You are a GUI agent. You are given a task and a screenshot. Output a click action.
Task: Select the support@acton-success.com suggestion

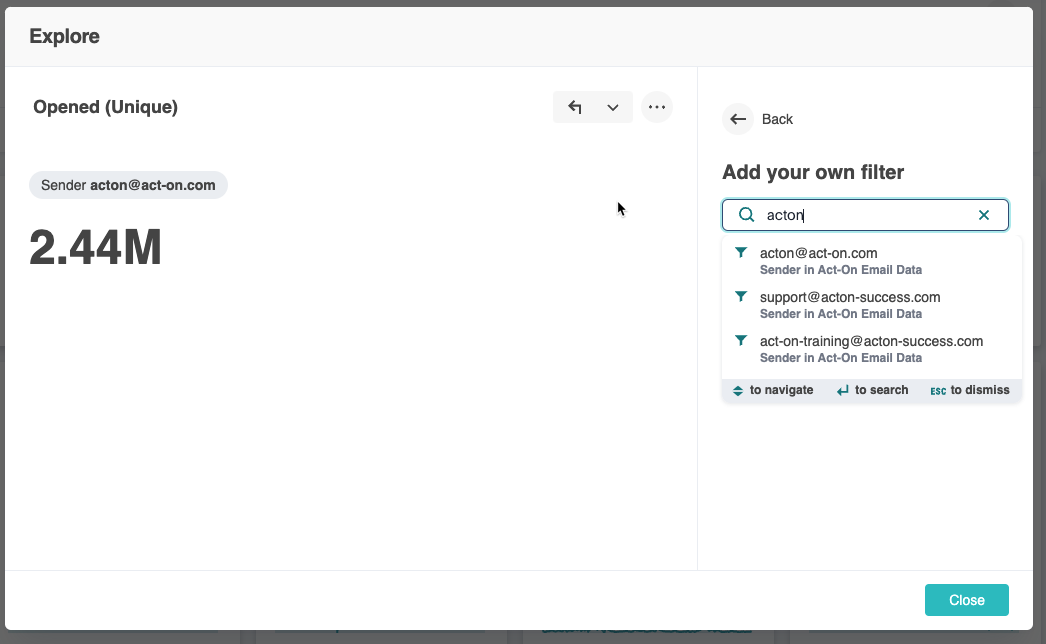pyautogui.click(x=849, y=297)
